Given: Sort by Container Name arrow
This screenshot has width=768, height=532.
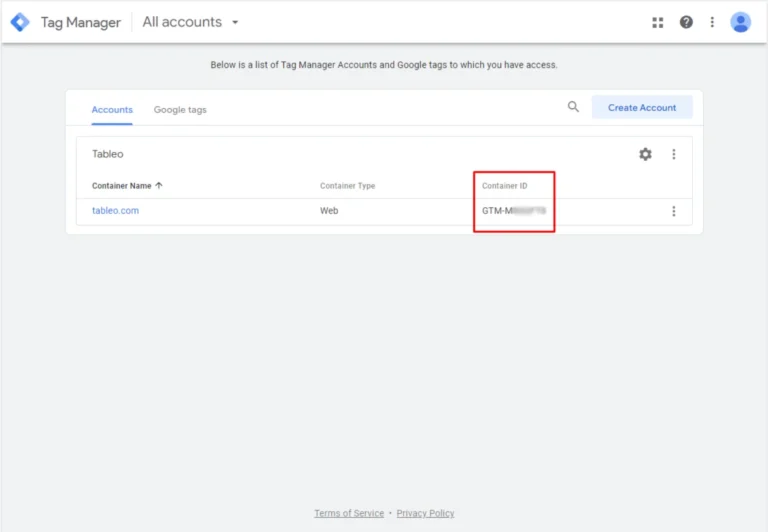Looking at the screenshot, I should click(159, 186).
